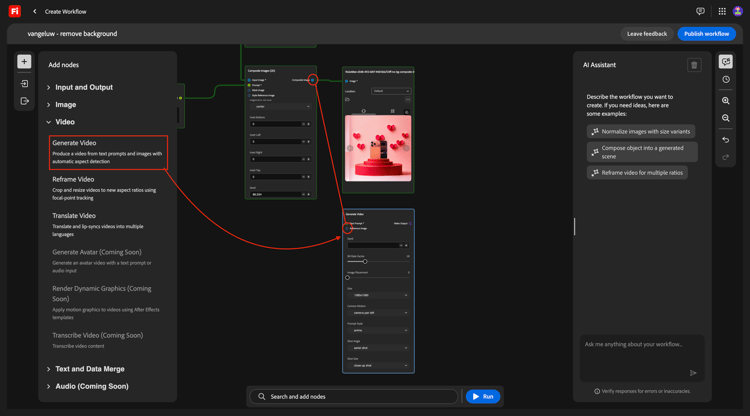Viewport: 750px width, 416px height.
Task: Zoom in on the canvas
Action: click(726, 101)
